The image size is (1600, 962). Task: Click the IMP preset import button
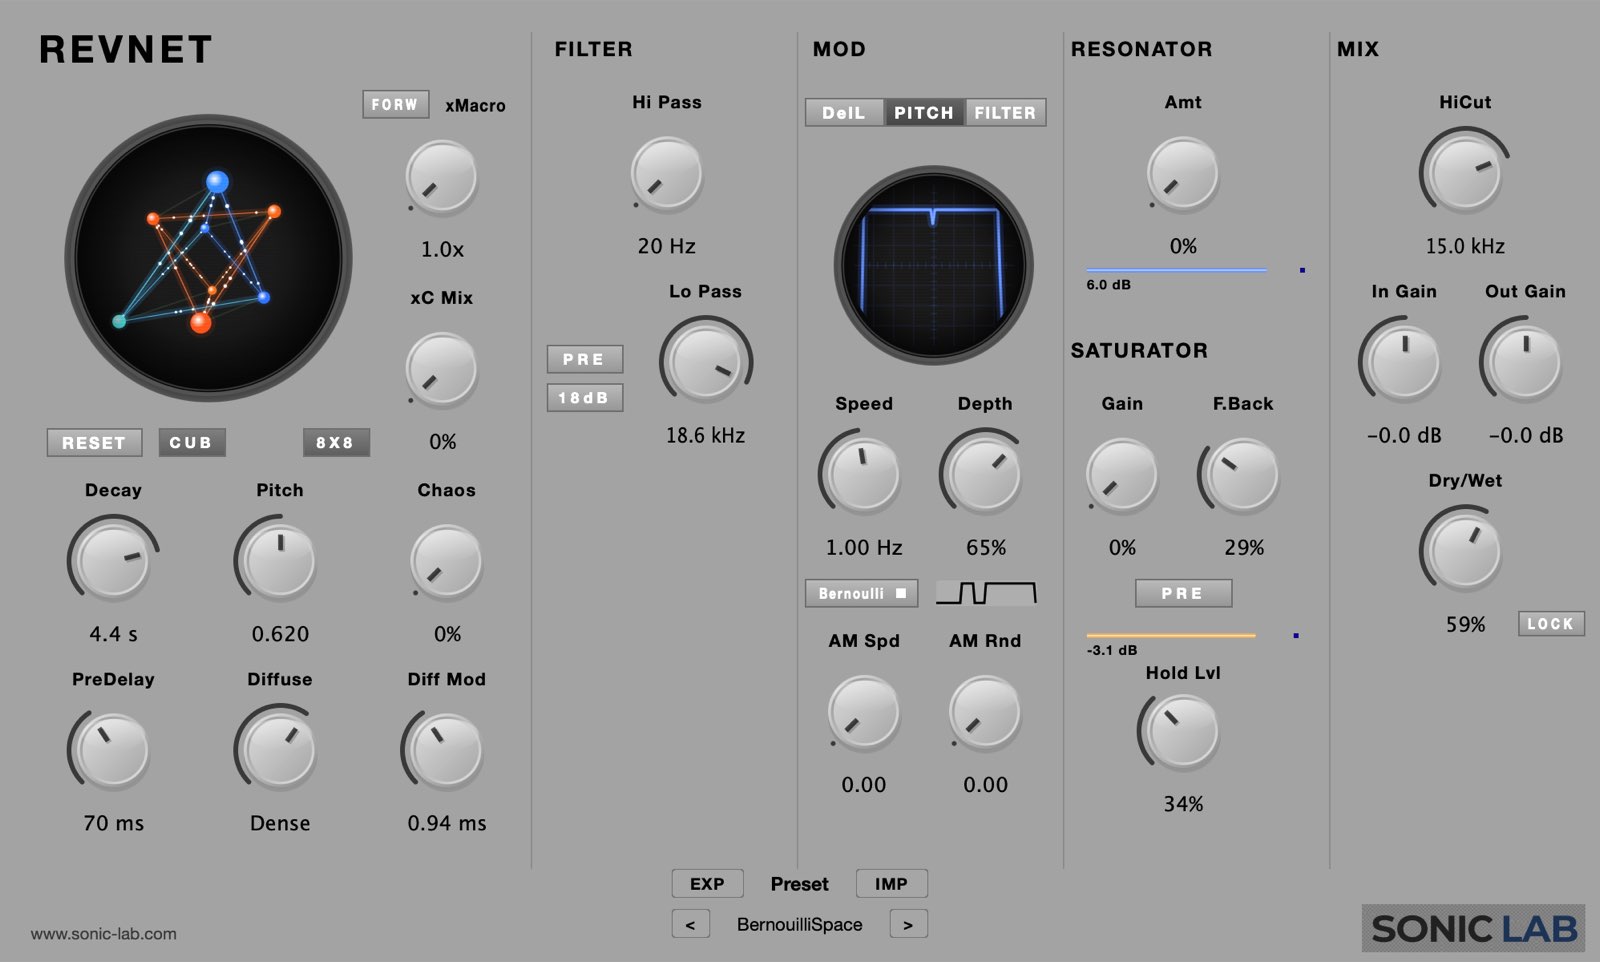point(891,884)
